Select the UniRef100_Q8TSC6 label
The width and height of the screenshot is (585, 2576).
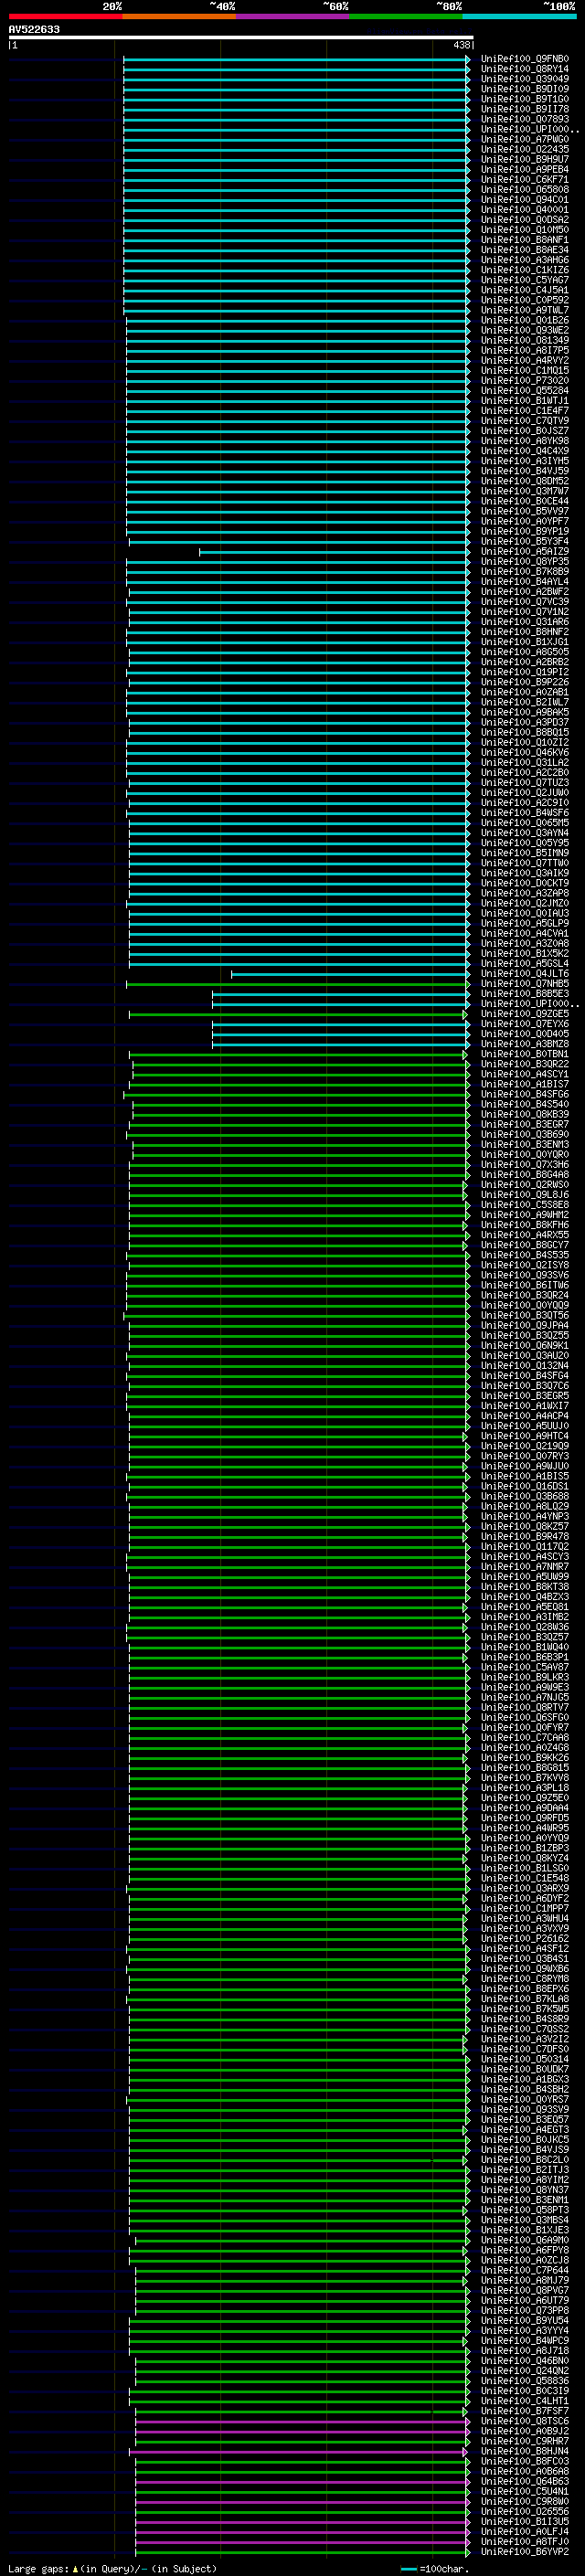(x=524, y=2421)
